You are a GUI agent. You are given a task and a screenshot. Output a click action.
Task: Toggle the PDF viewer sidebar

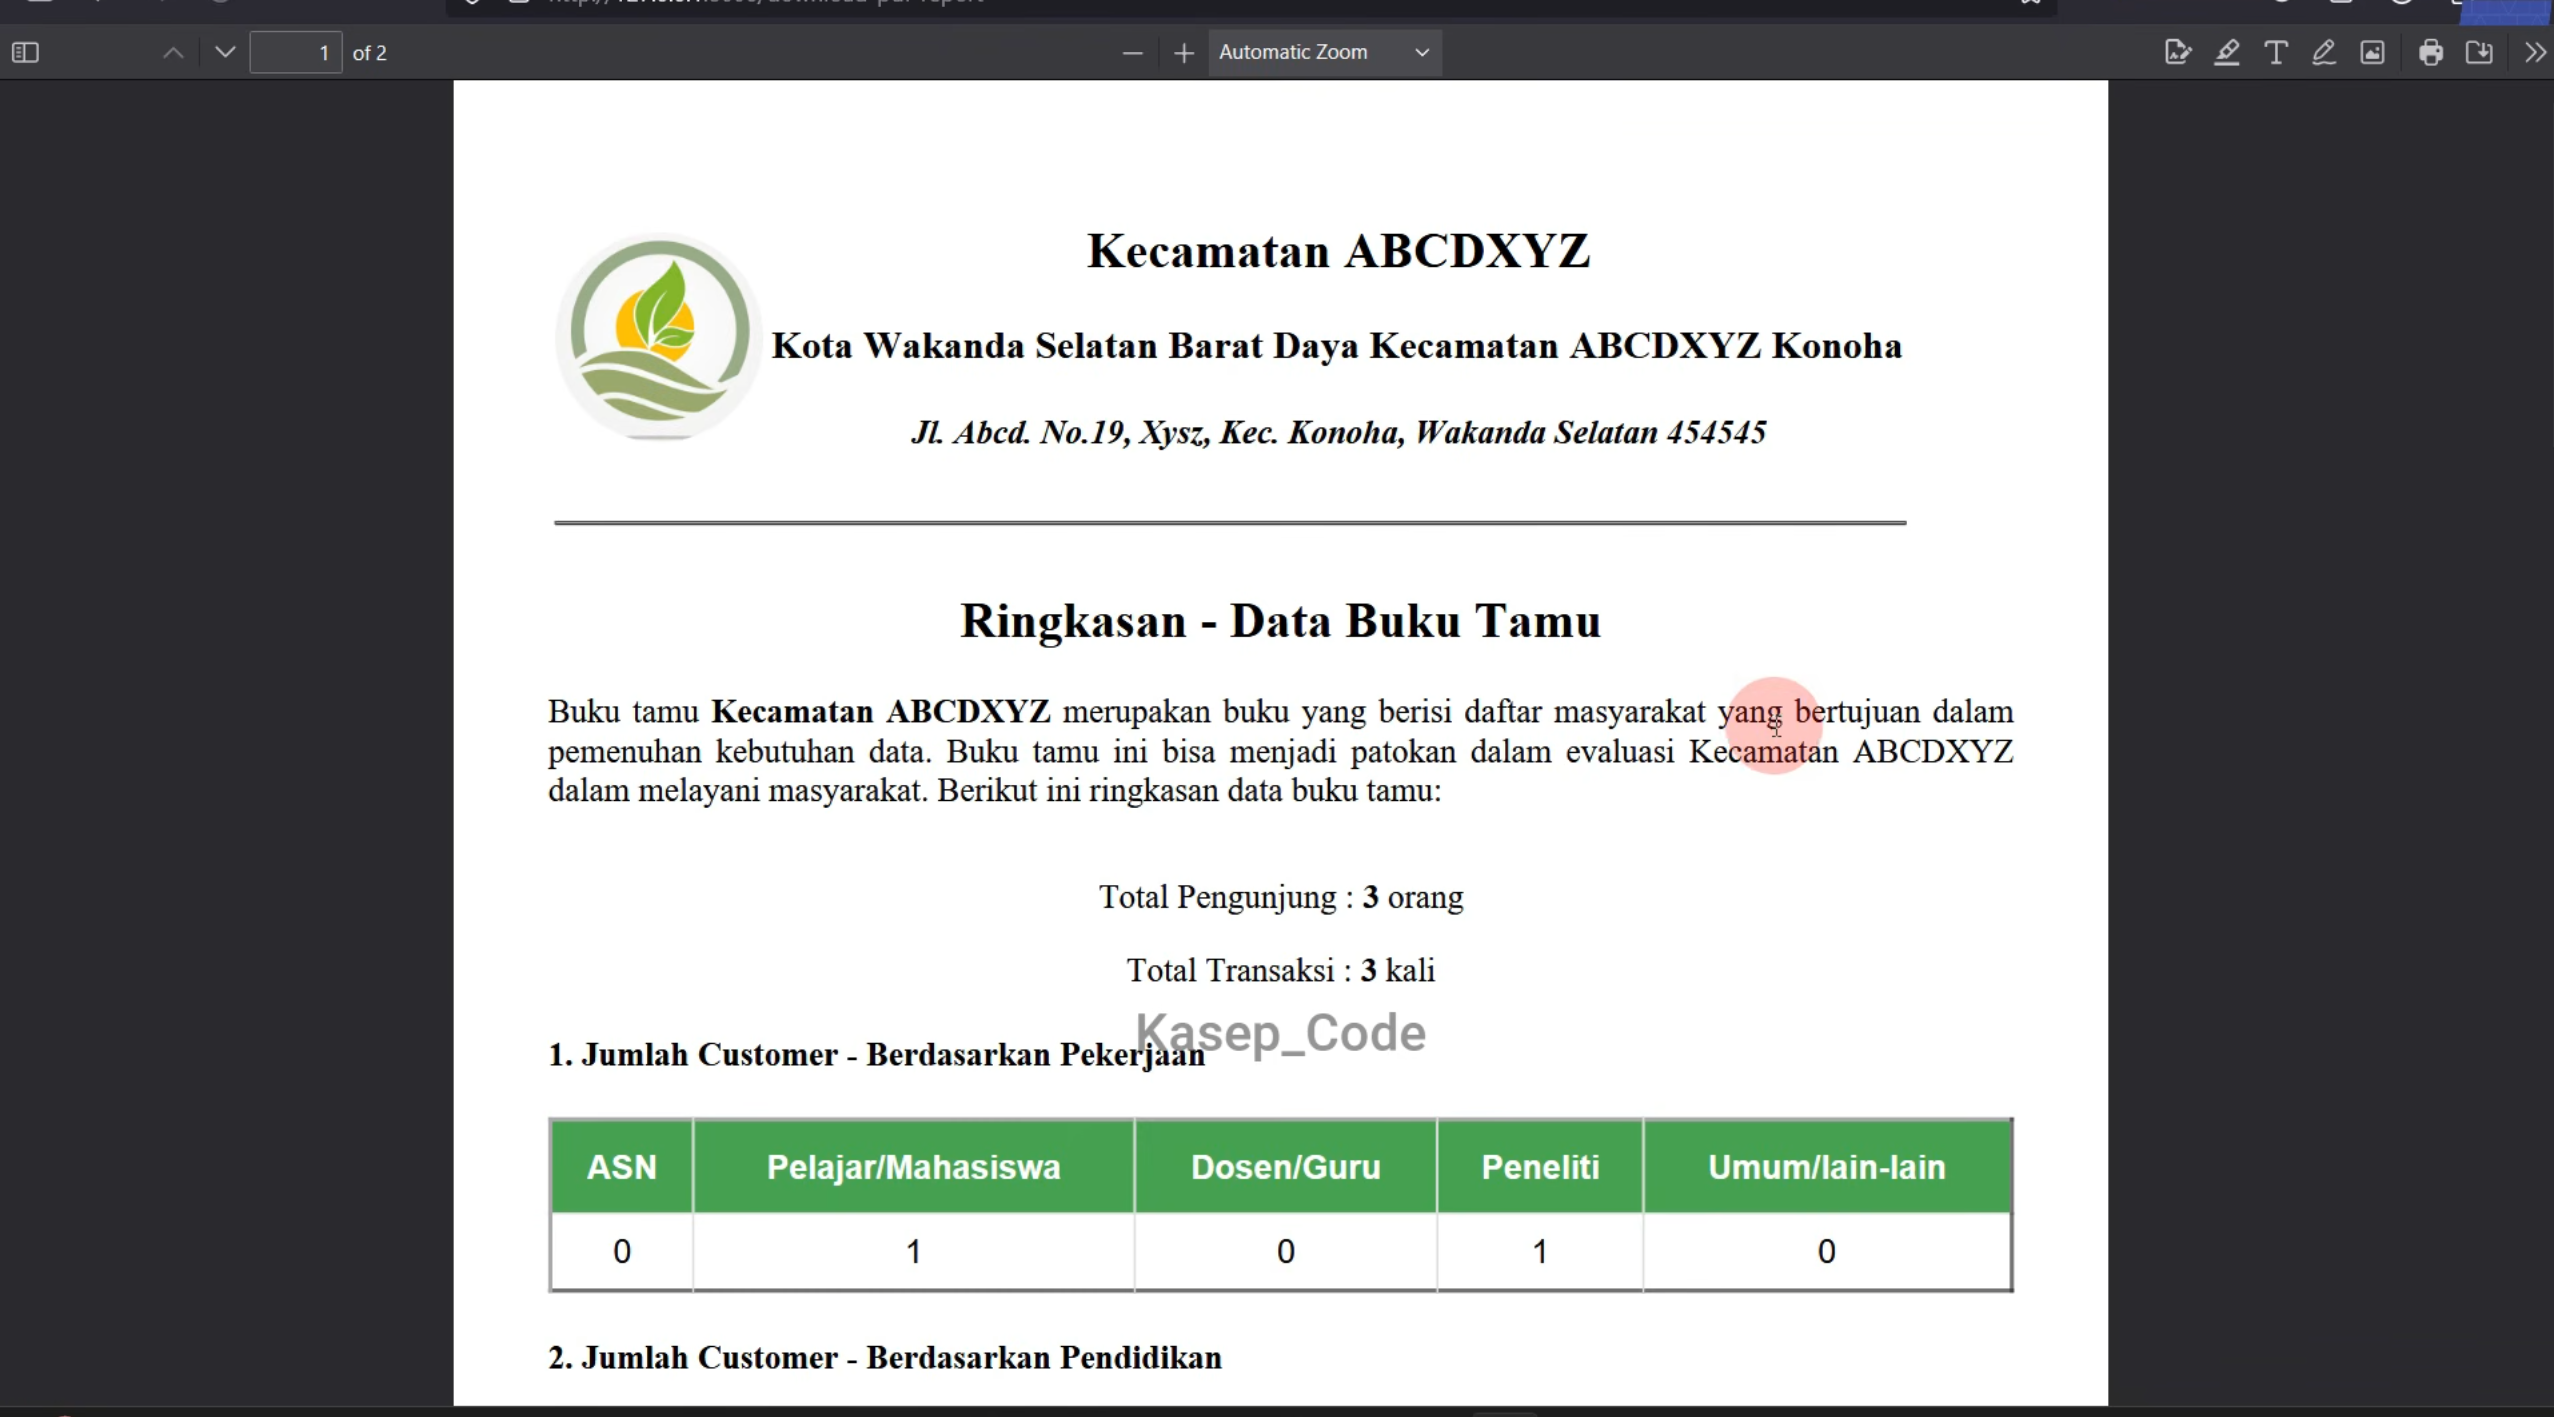pos(26,52)
